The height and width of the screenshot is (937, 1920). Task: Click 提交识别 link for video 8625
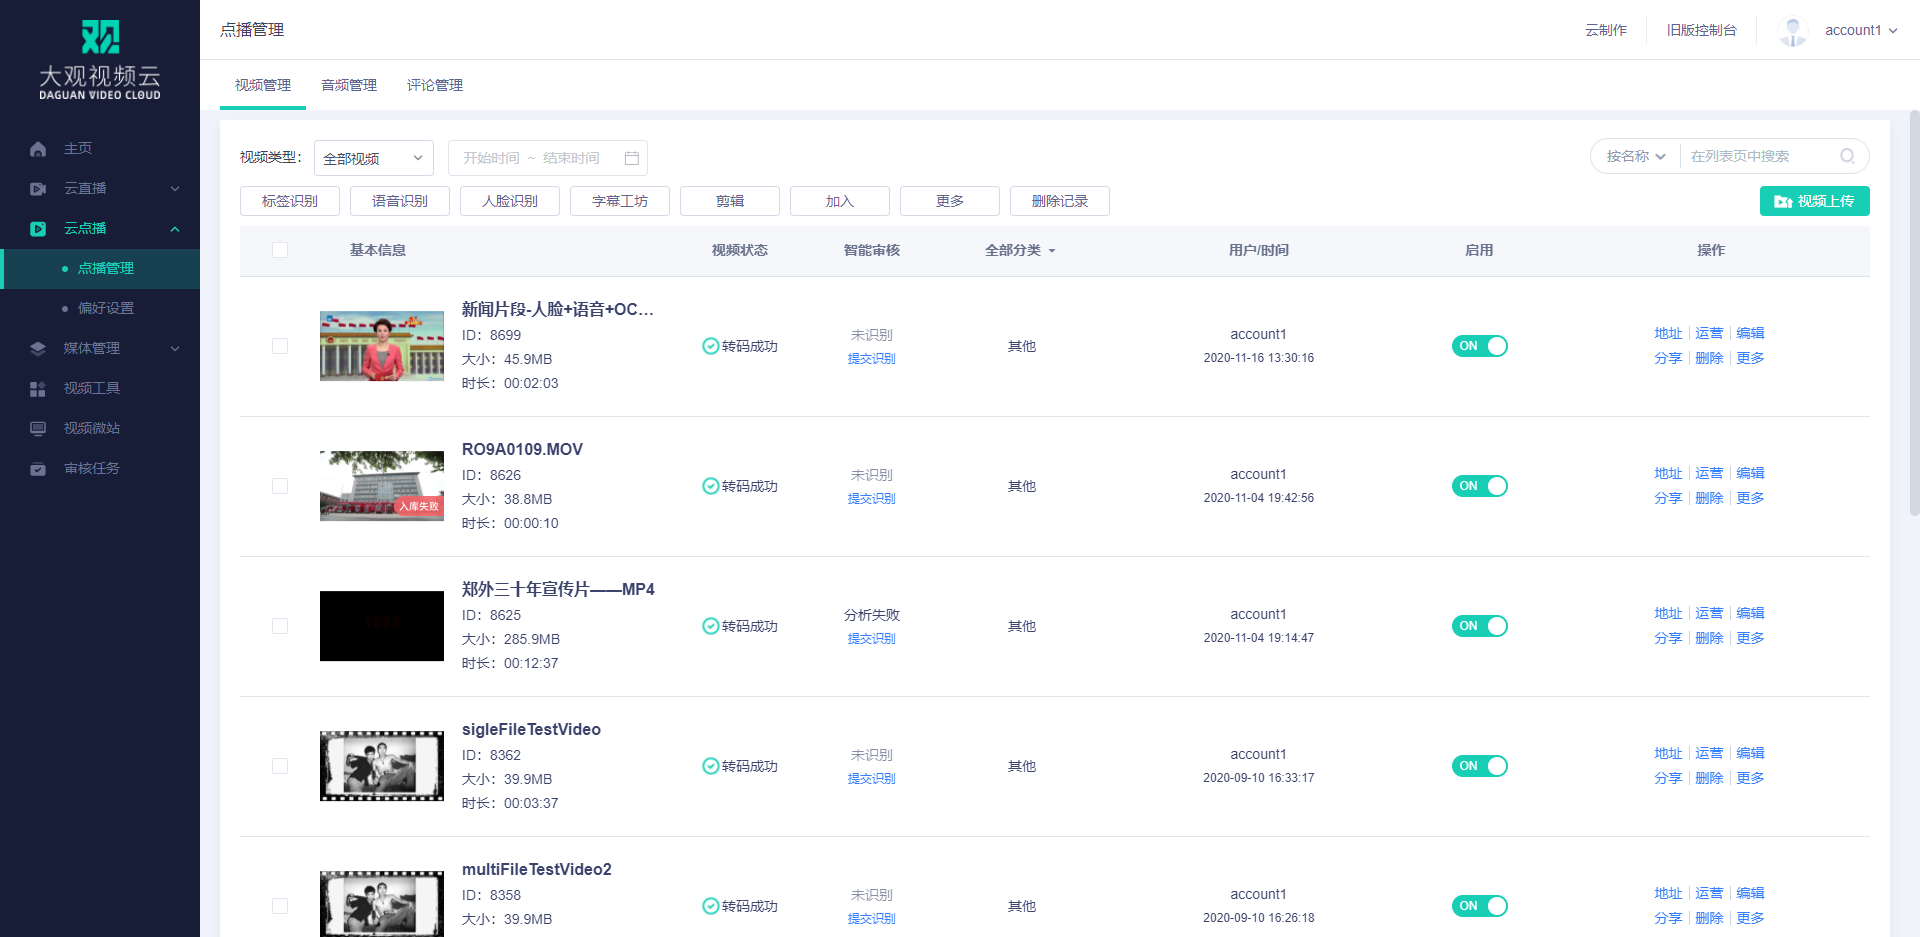coord(871,638)
